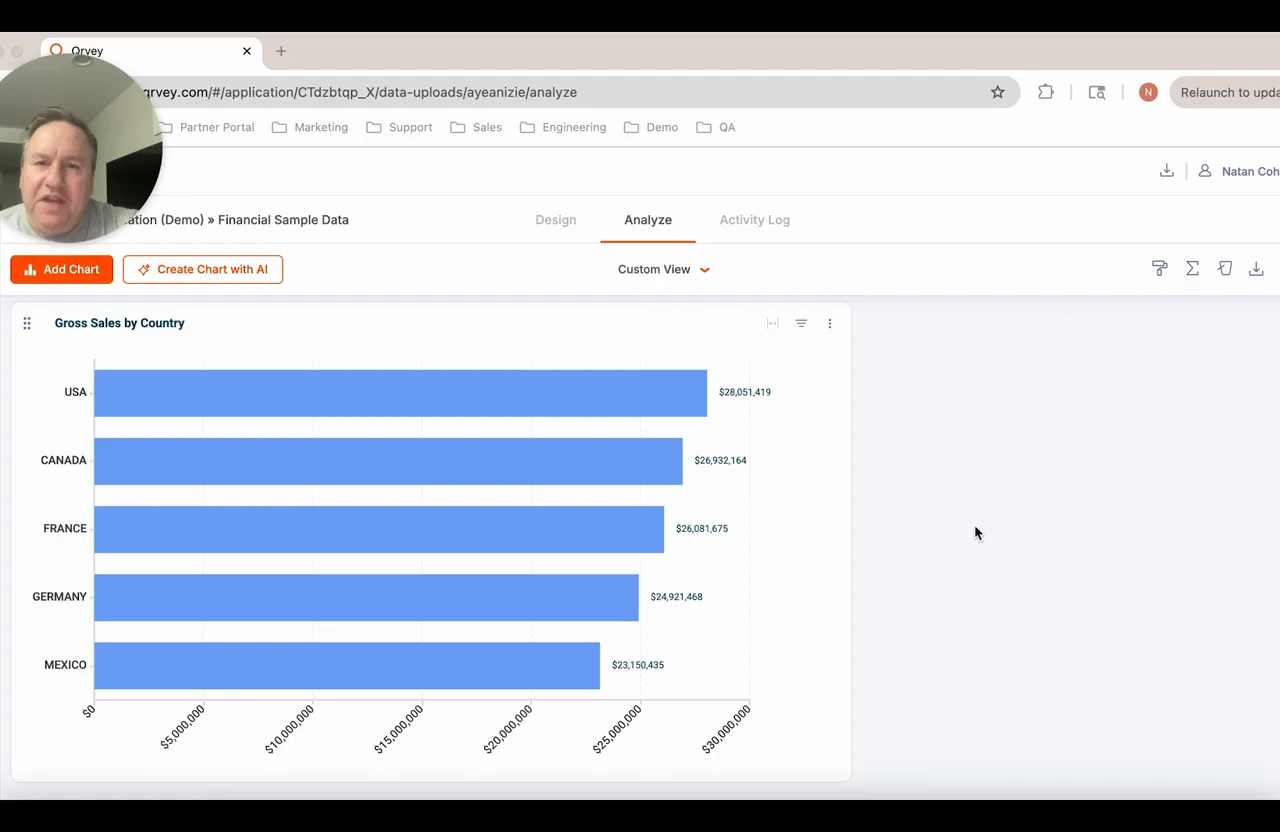This screenshot has height=832, width=1280.
Task: Click the download icon near the username
Action: tap(1166, 170)
